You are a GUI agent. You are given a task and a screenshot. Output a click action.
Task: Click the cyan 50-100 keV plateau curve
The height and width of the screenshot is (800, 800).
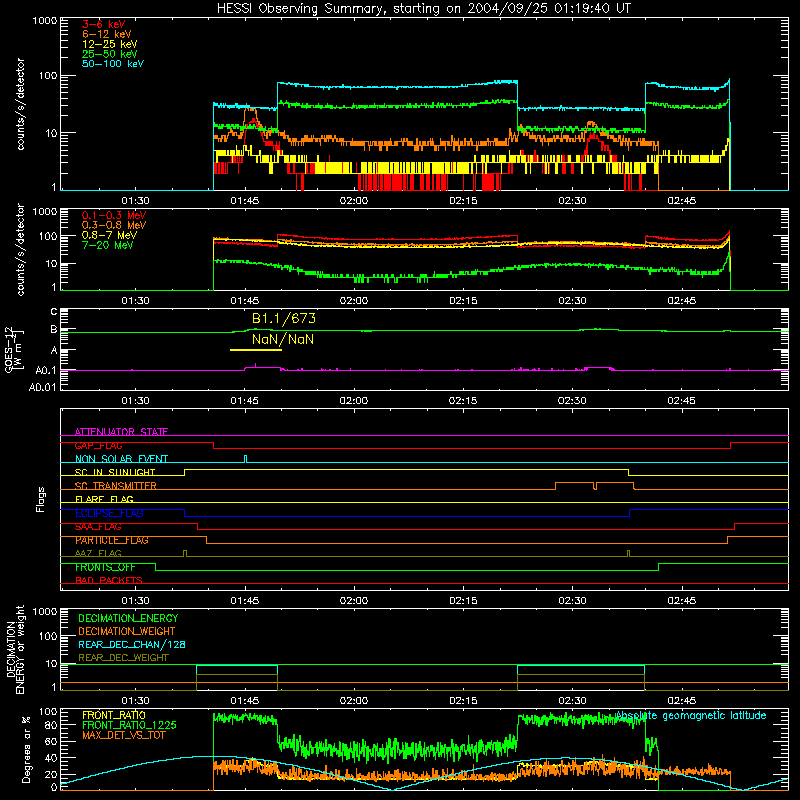pyautogui.click(x=397, y=86)
